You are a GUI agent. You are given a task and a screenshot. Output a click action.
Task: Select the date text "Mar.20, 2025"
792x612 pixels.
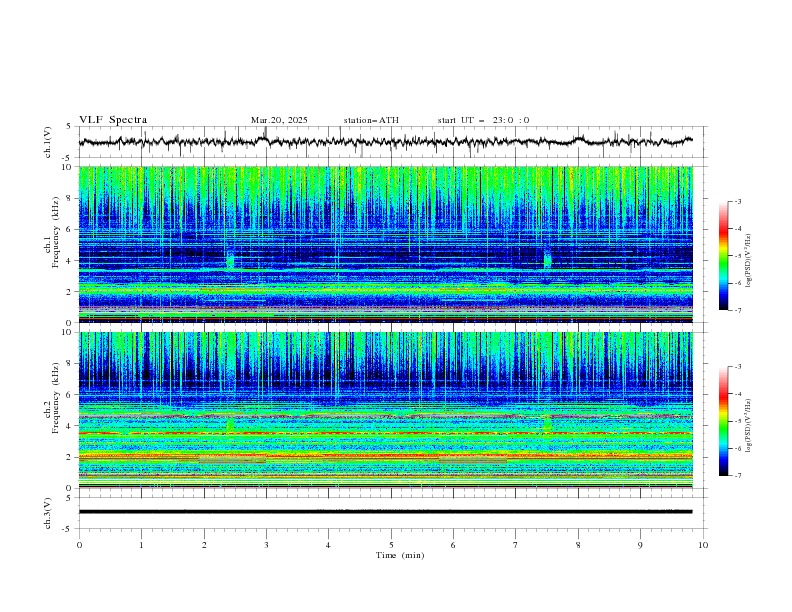pyautogui.click(x=279, y=120)
